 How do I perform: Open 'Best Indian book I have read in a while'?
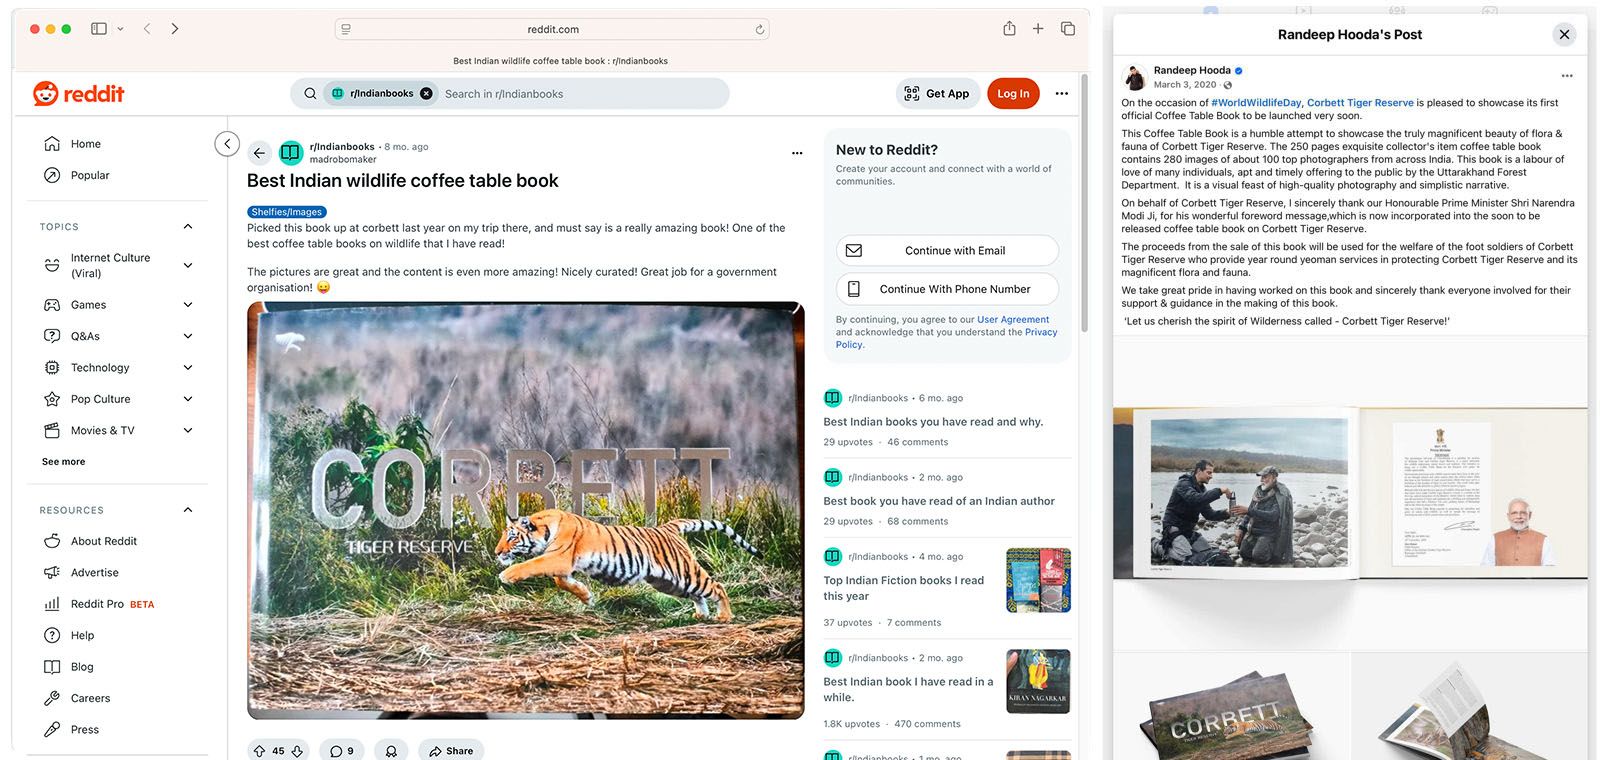pos(908,690)
